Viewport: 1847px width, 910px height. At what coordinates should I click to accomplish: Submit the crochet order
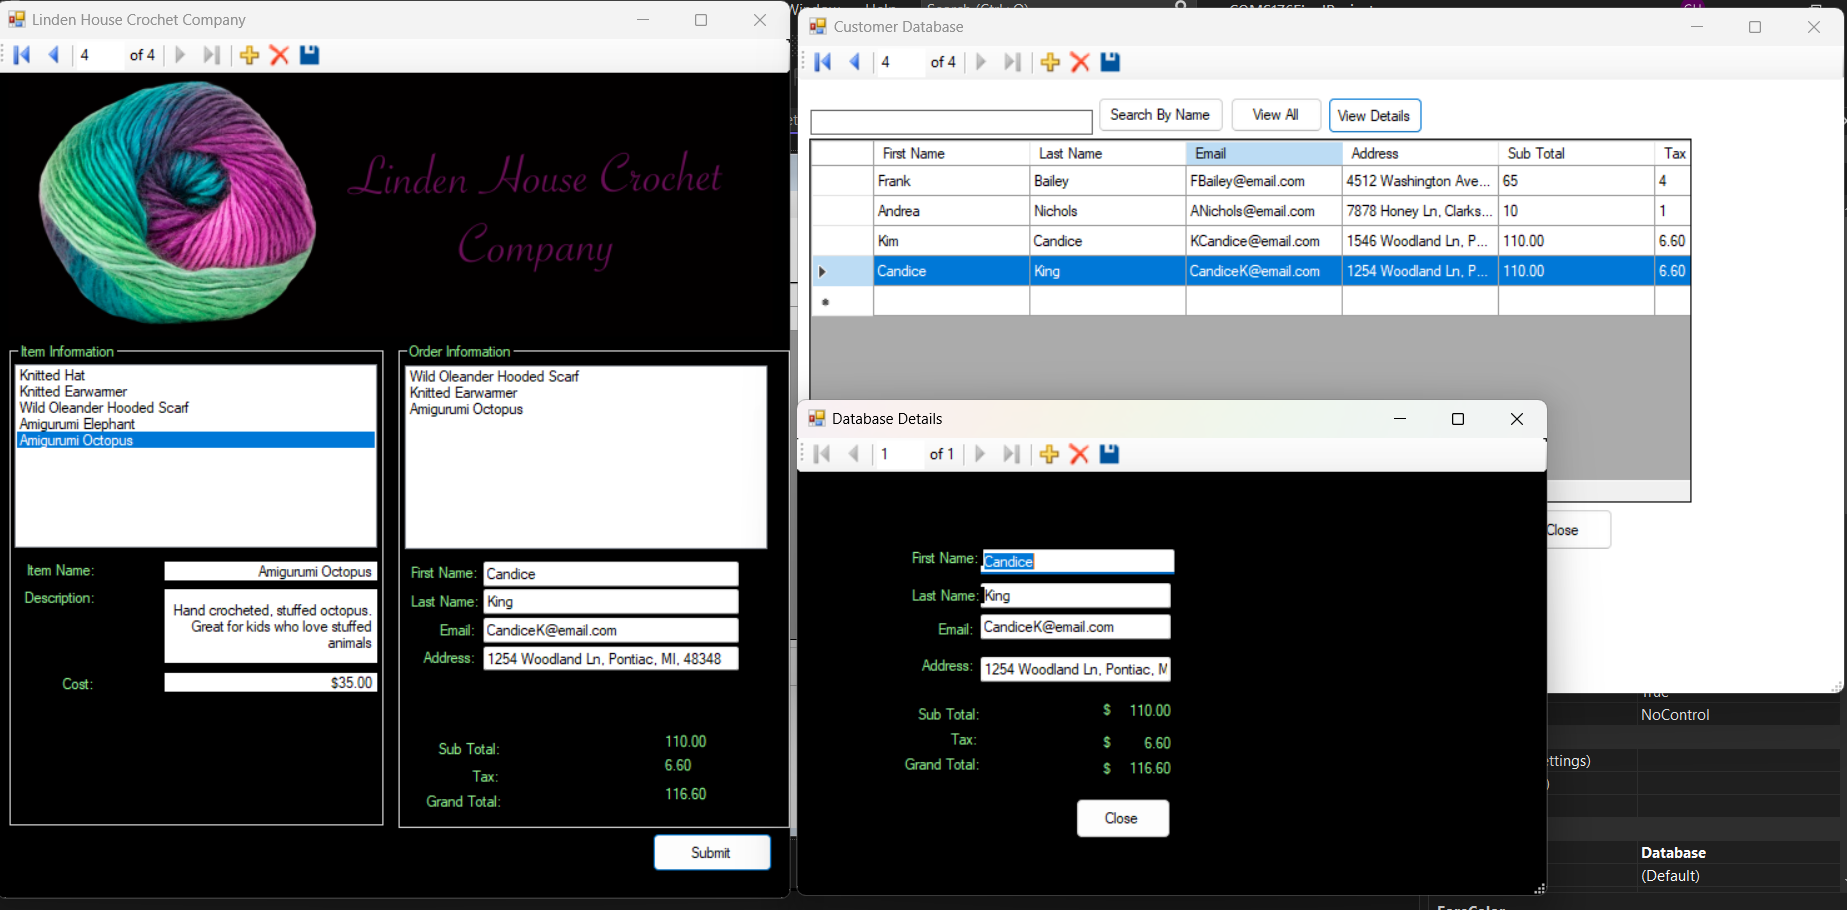click(x=711, y=852)
